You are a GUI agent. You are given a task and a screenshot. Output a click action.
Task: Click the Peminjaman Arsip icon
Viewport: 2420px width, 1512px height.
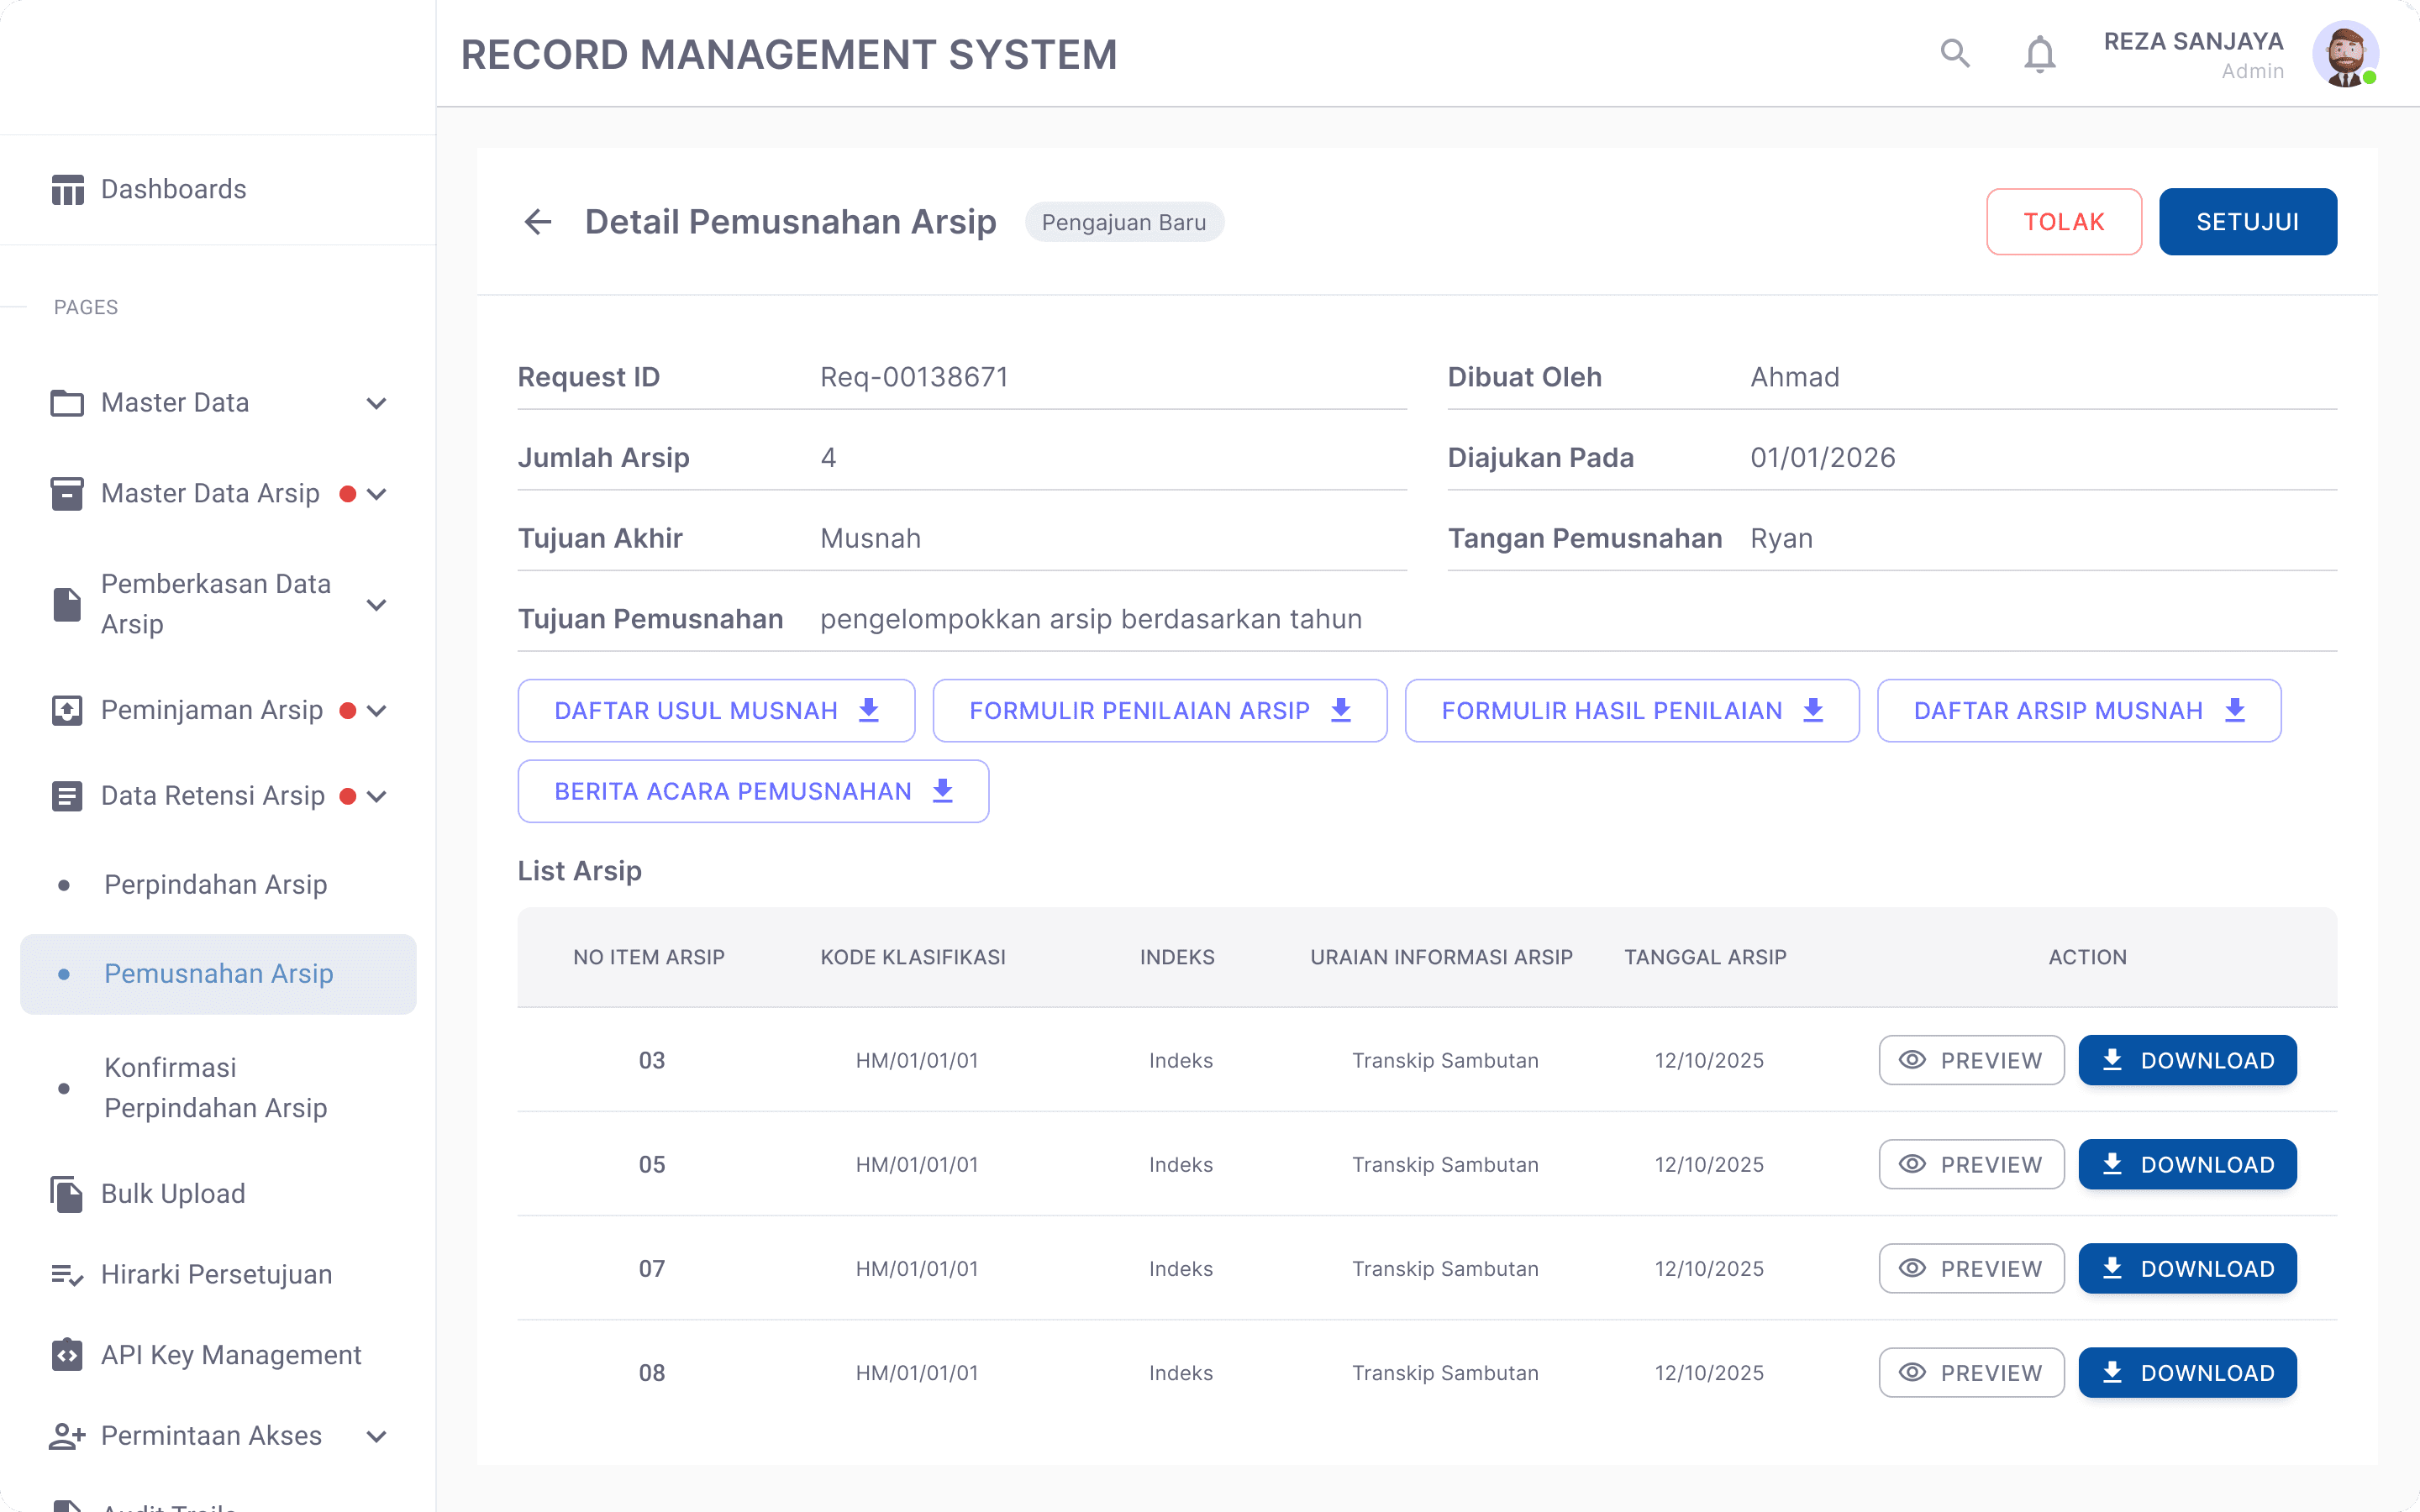[x=67, y=710]
